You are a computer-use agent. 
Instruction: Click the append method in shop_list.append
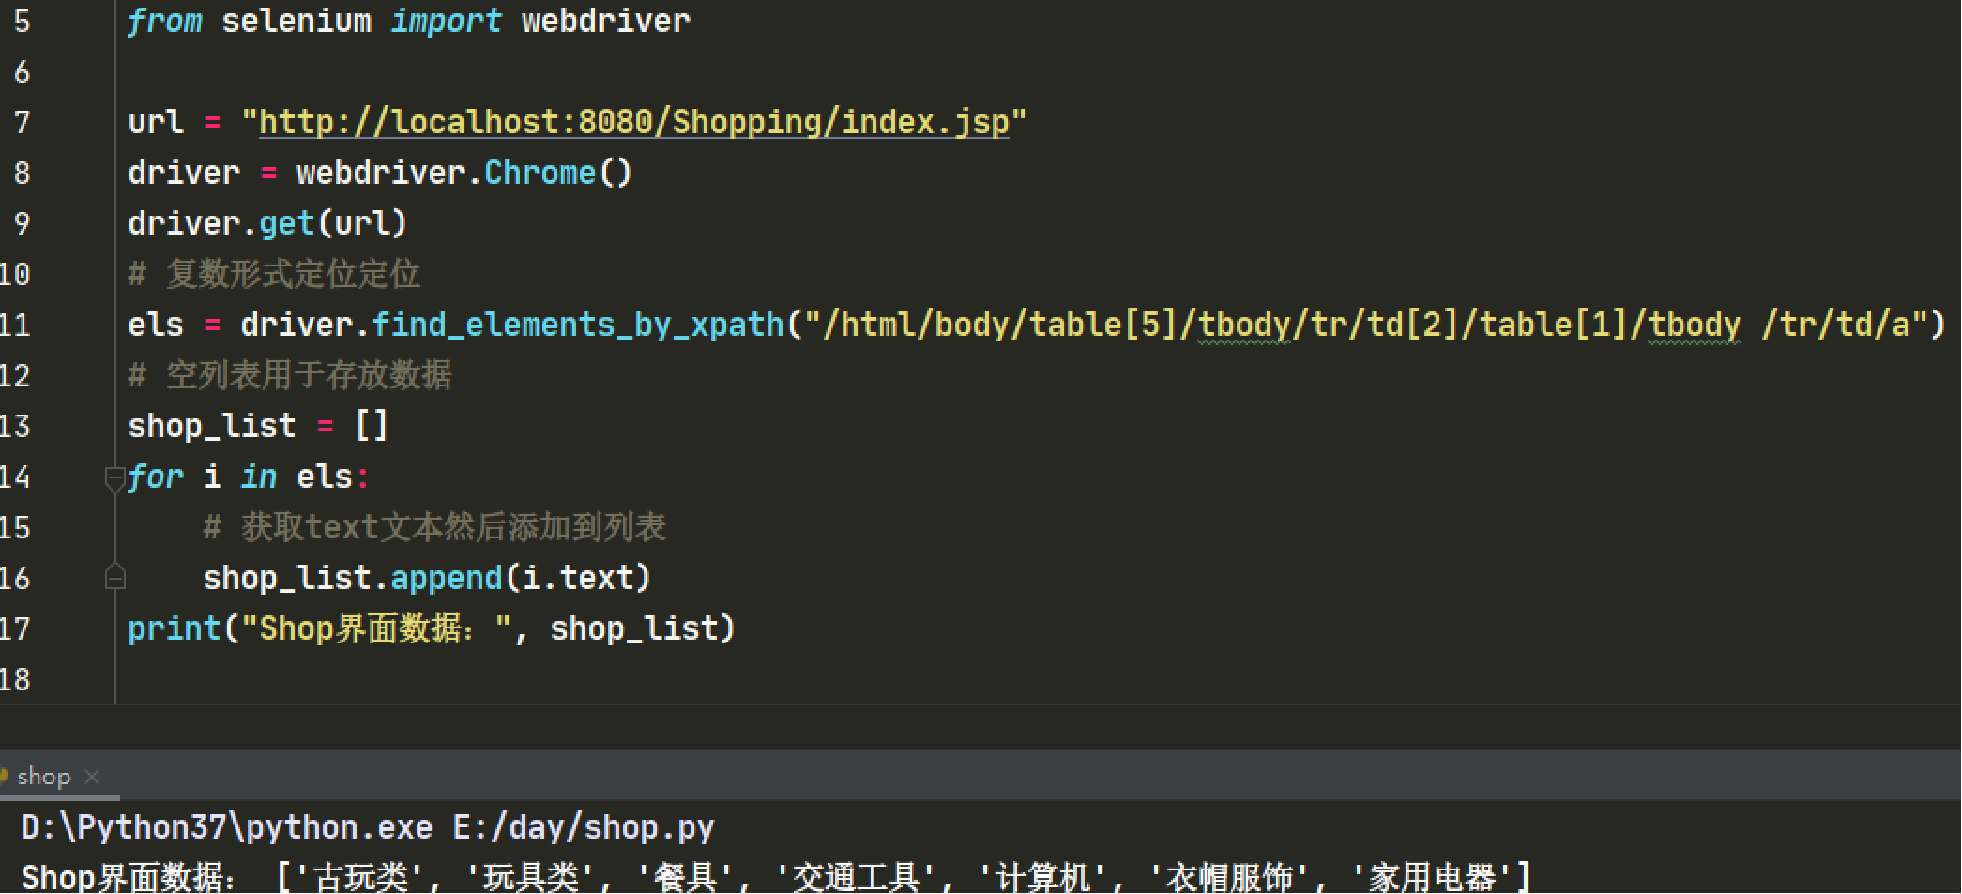pyautogui.click(x=446, y=578)
